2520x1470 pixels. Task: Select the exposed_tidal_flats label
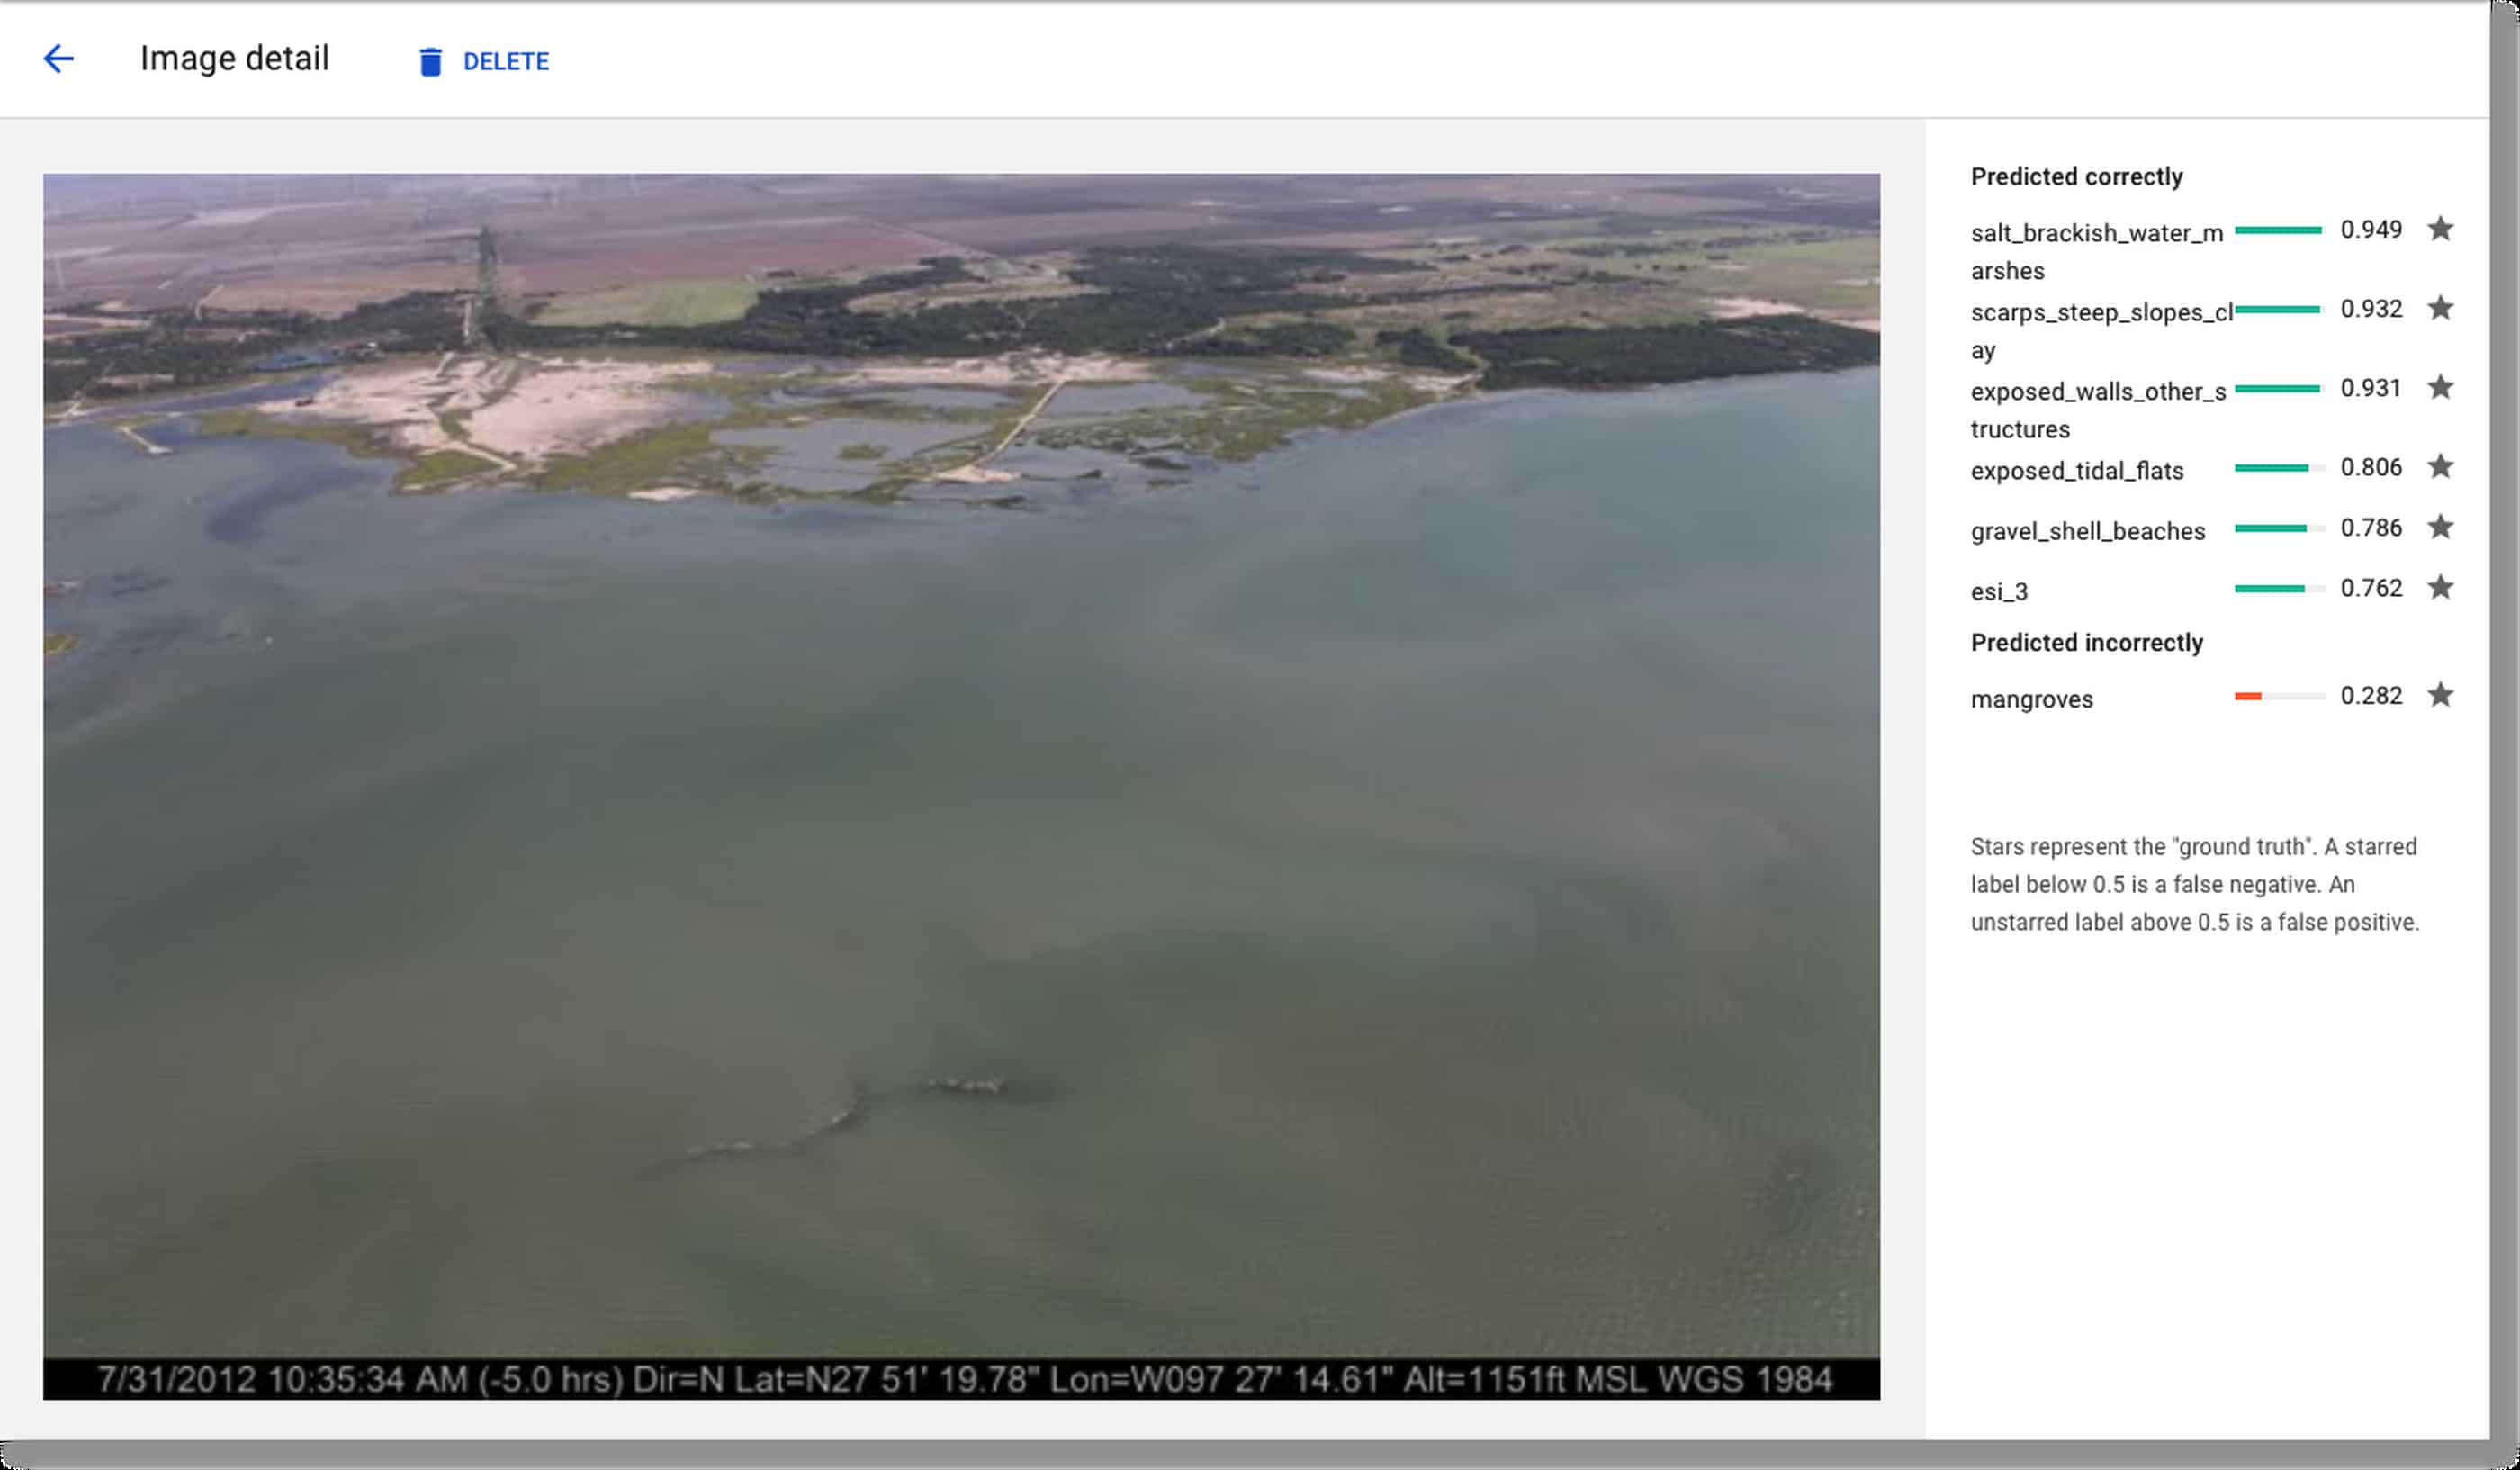pyautogui.click(x=2077, y=470)
